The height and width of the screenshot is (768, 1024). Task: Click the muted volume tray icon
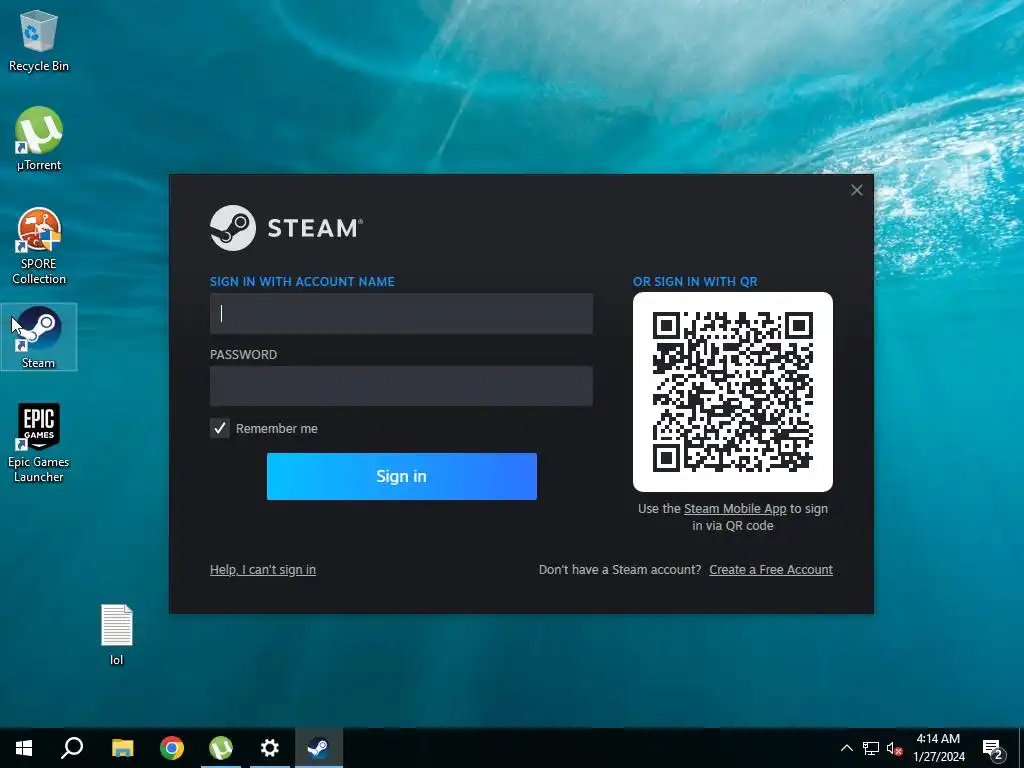pos(894,748)
